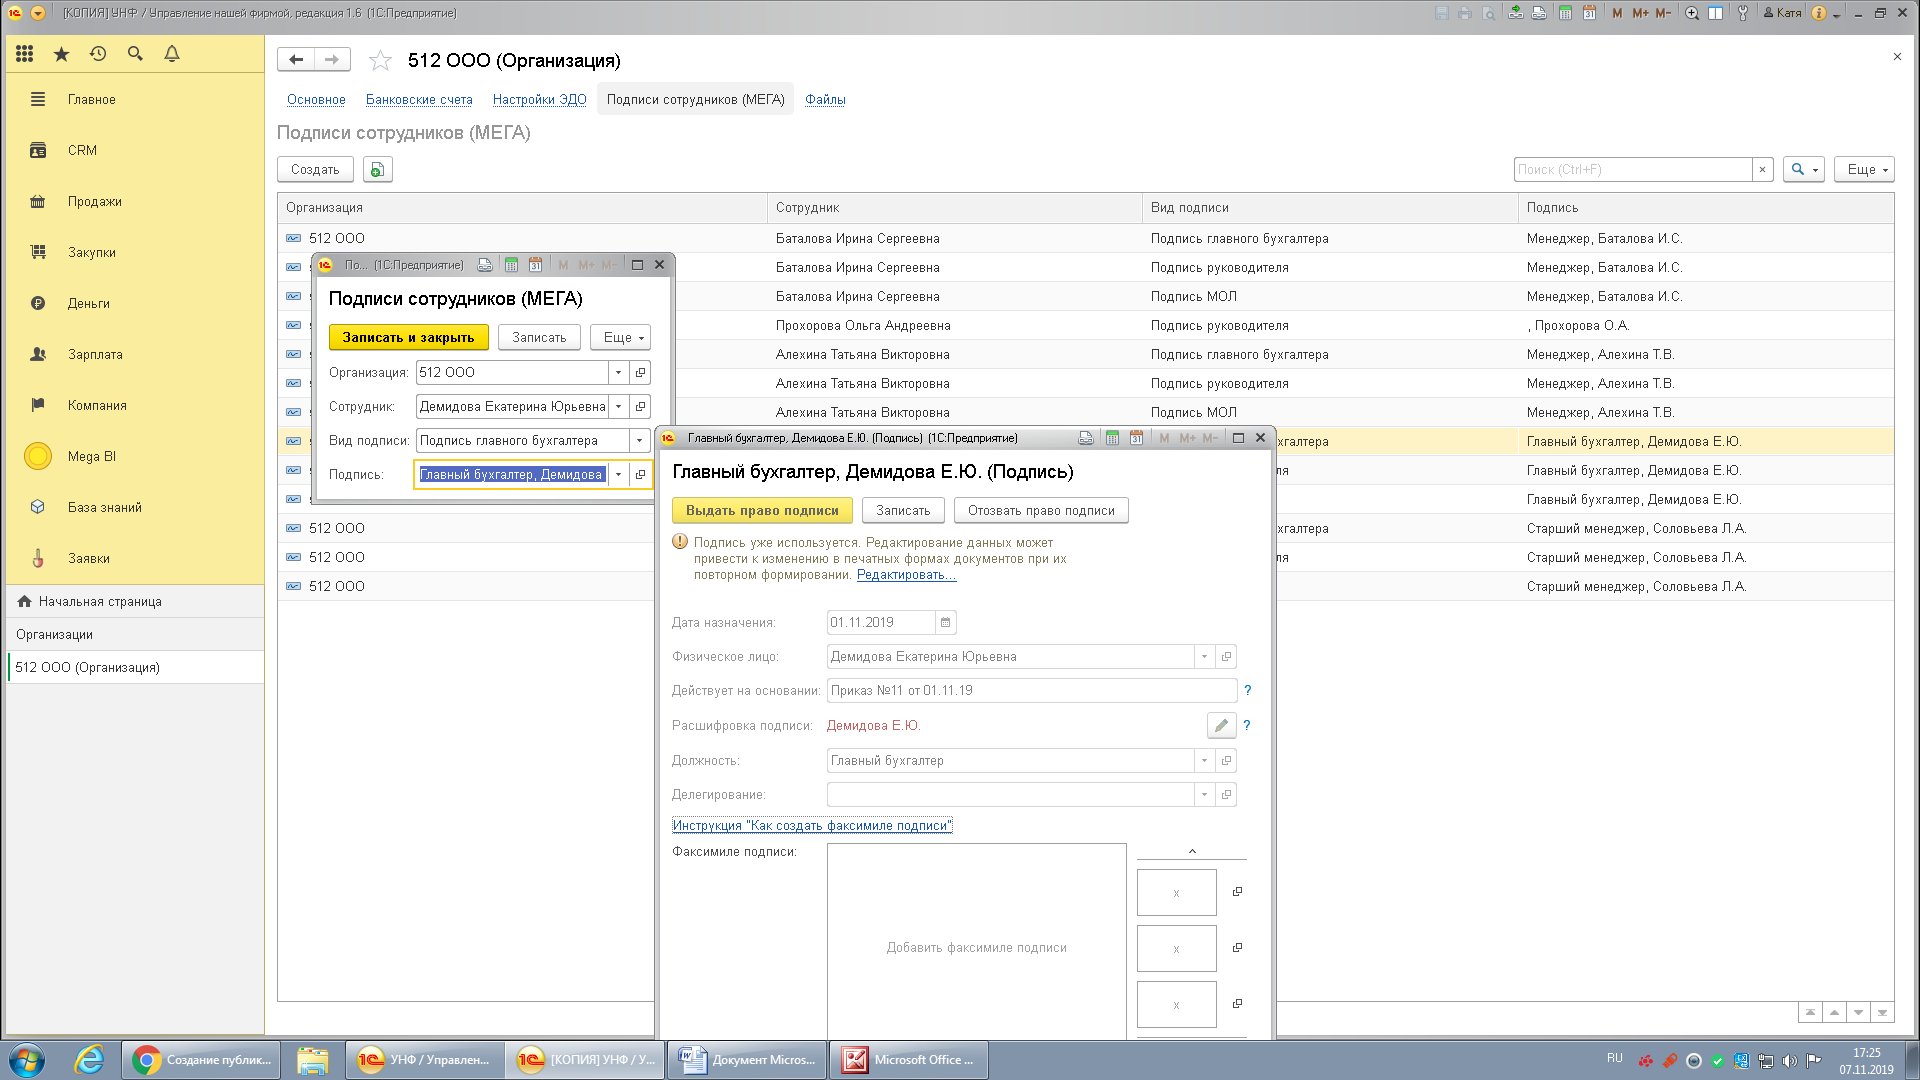Expand the Подпись field dropdown
The width and height of the screenshot is (1920, 1080).
pyautogui.click(x=618, y=474)
